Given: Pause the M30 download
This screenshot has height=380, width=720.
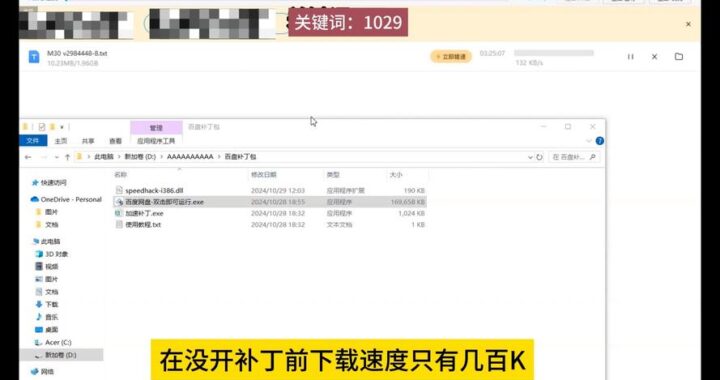Looking at the screenshot, I should (630, 57).
